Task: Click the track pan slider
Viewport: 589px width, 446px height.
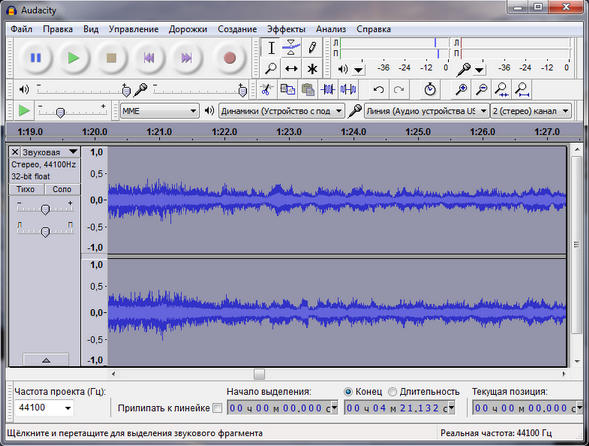Action: [x=45, y=231]
